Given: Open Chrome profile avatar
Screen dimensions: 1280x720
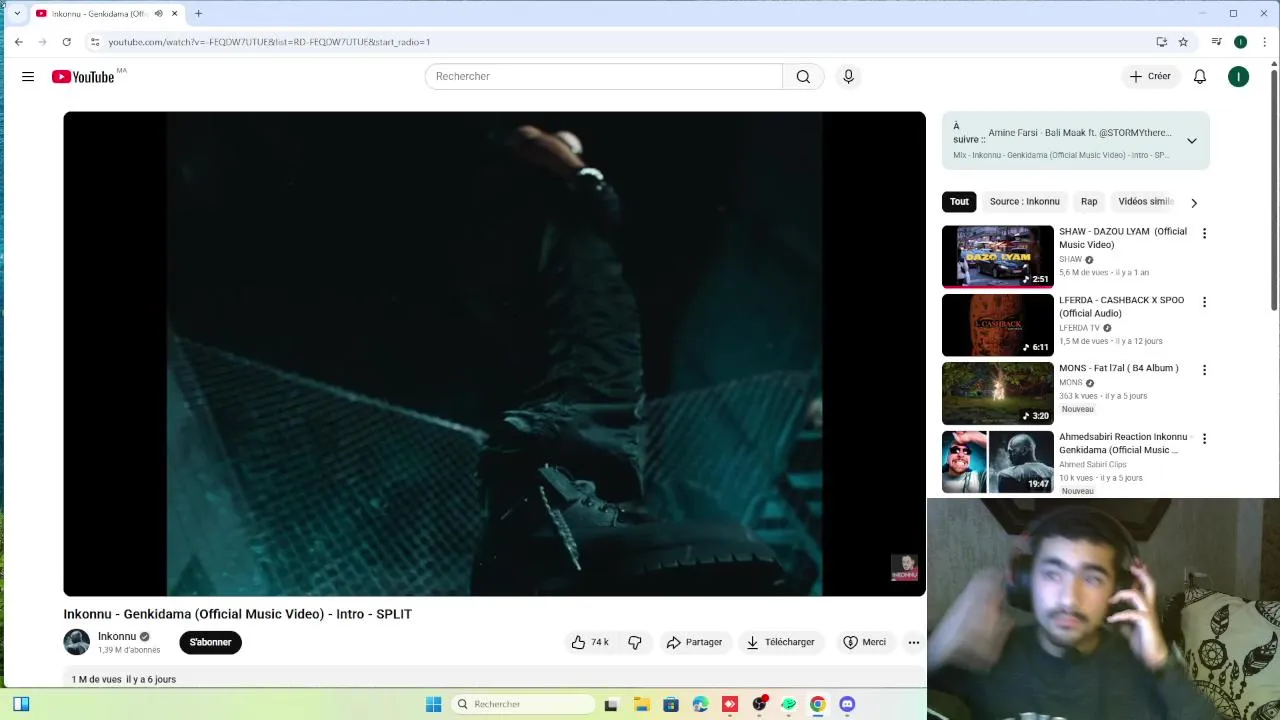Looking at the screenshot, I should tap(1240, 42).
